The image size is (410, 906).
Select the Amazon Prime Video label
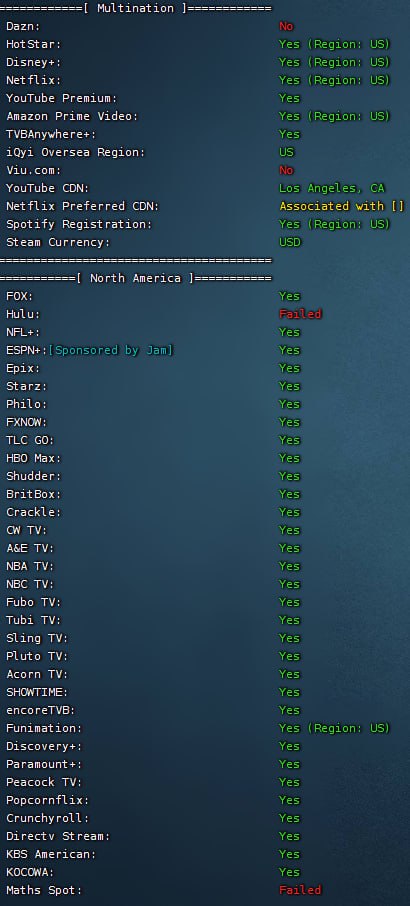coord(72,116)
